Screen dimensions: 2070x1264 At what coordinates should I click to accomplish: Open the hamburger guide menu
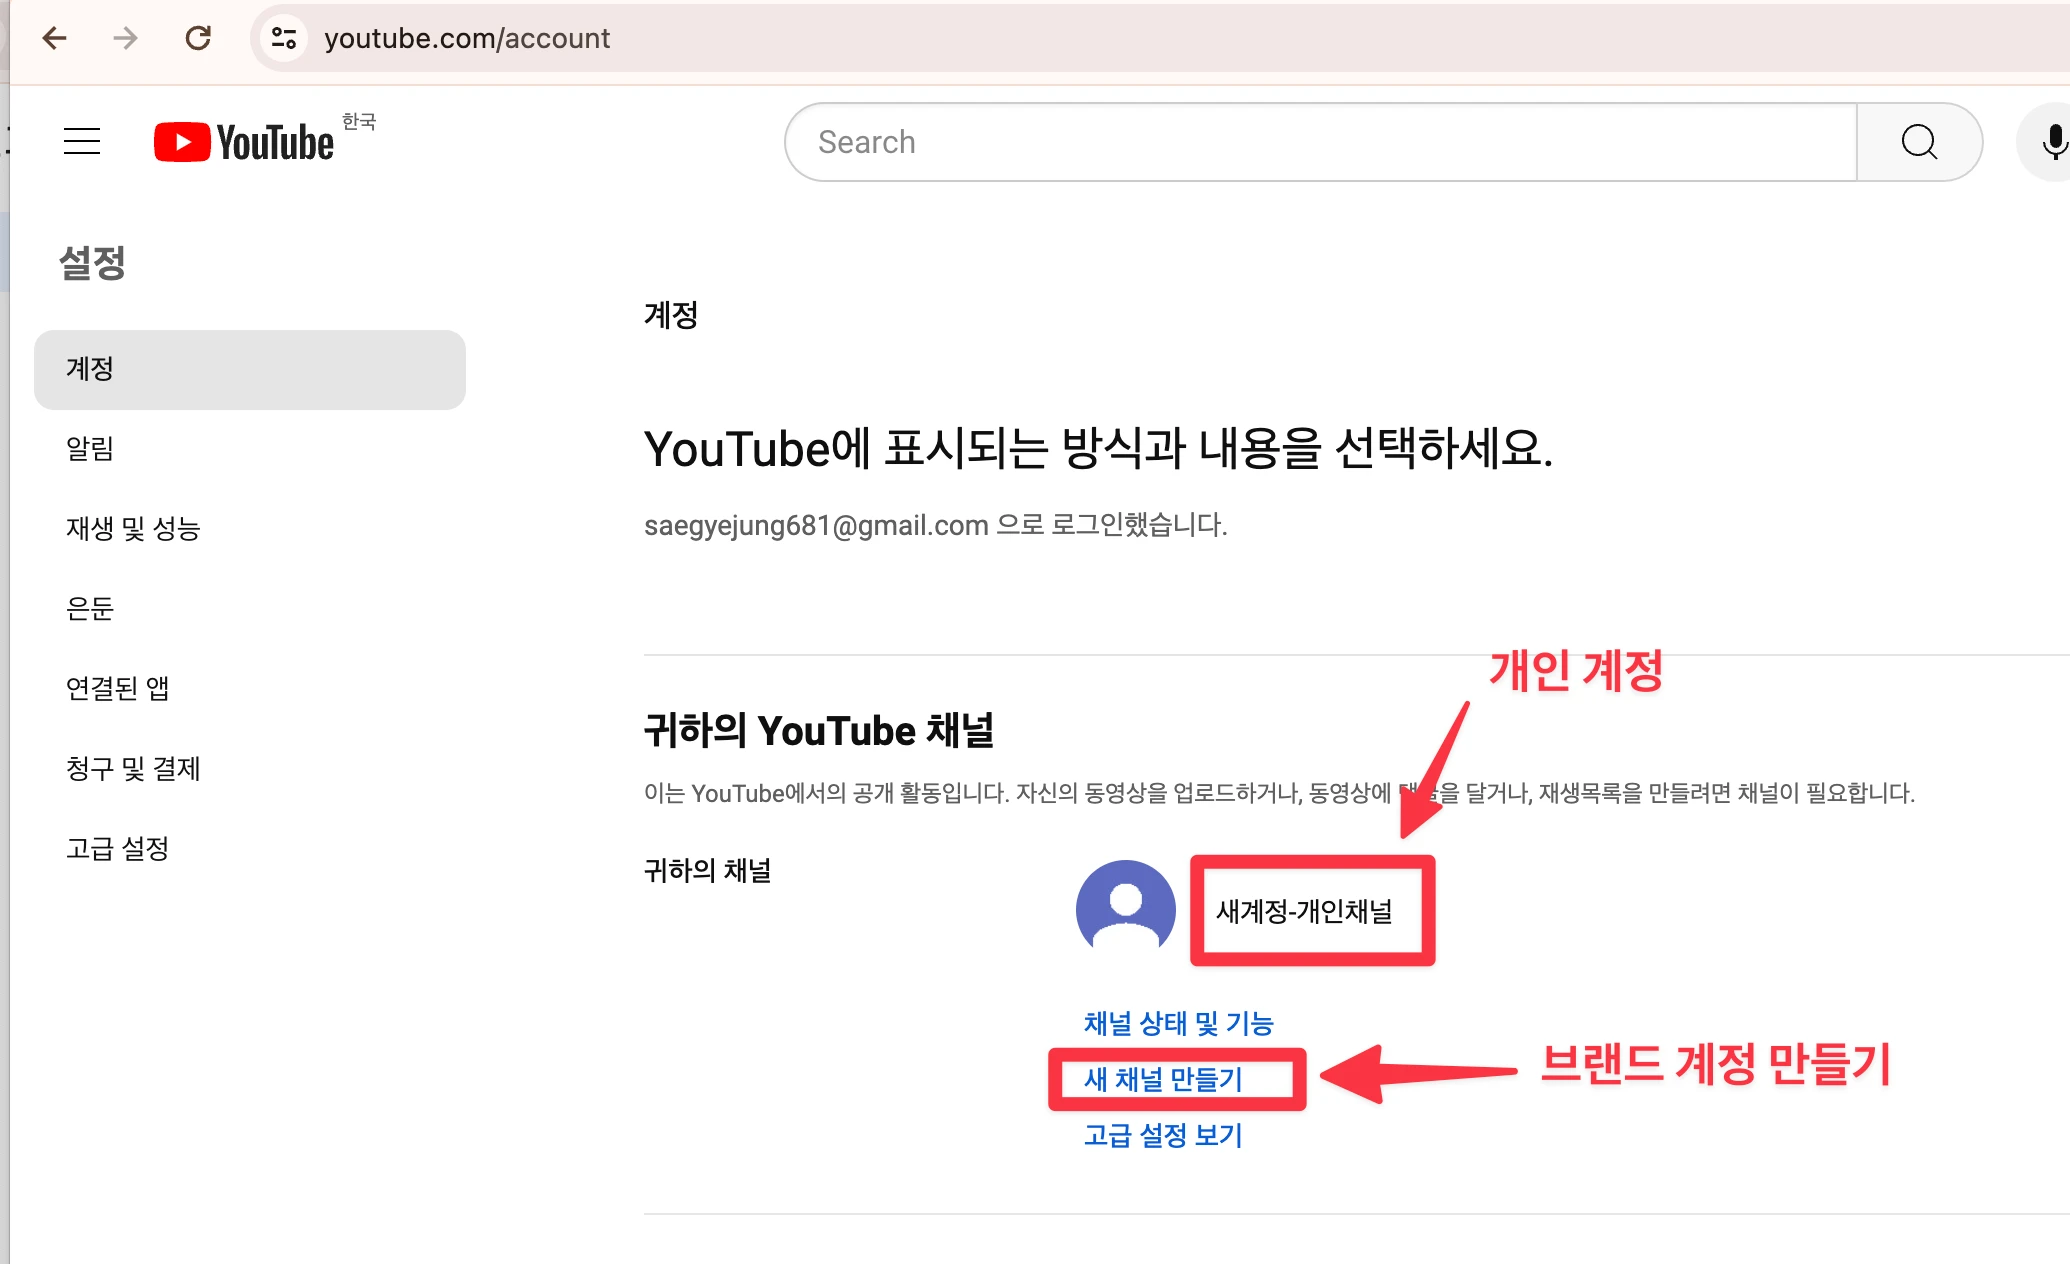click(x=82, y=141)
